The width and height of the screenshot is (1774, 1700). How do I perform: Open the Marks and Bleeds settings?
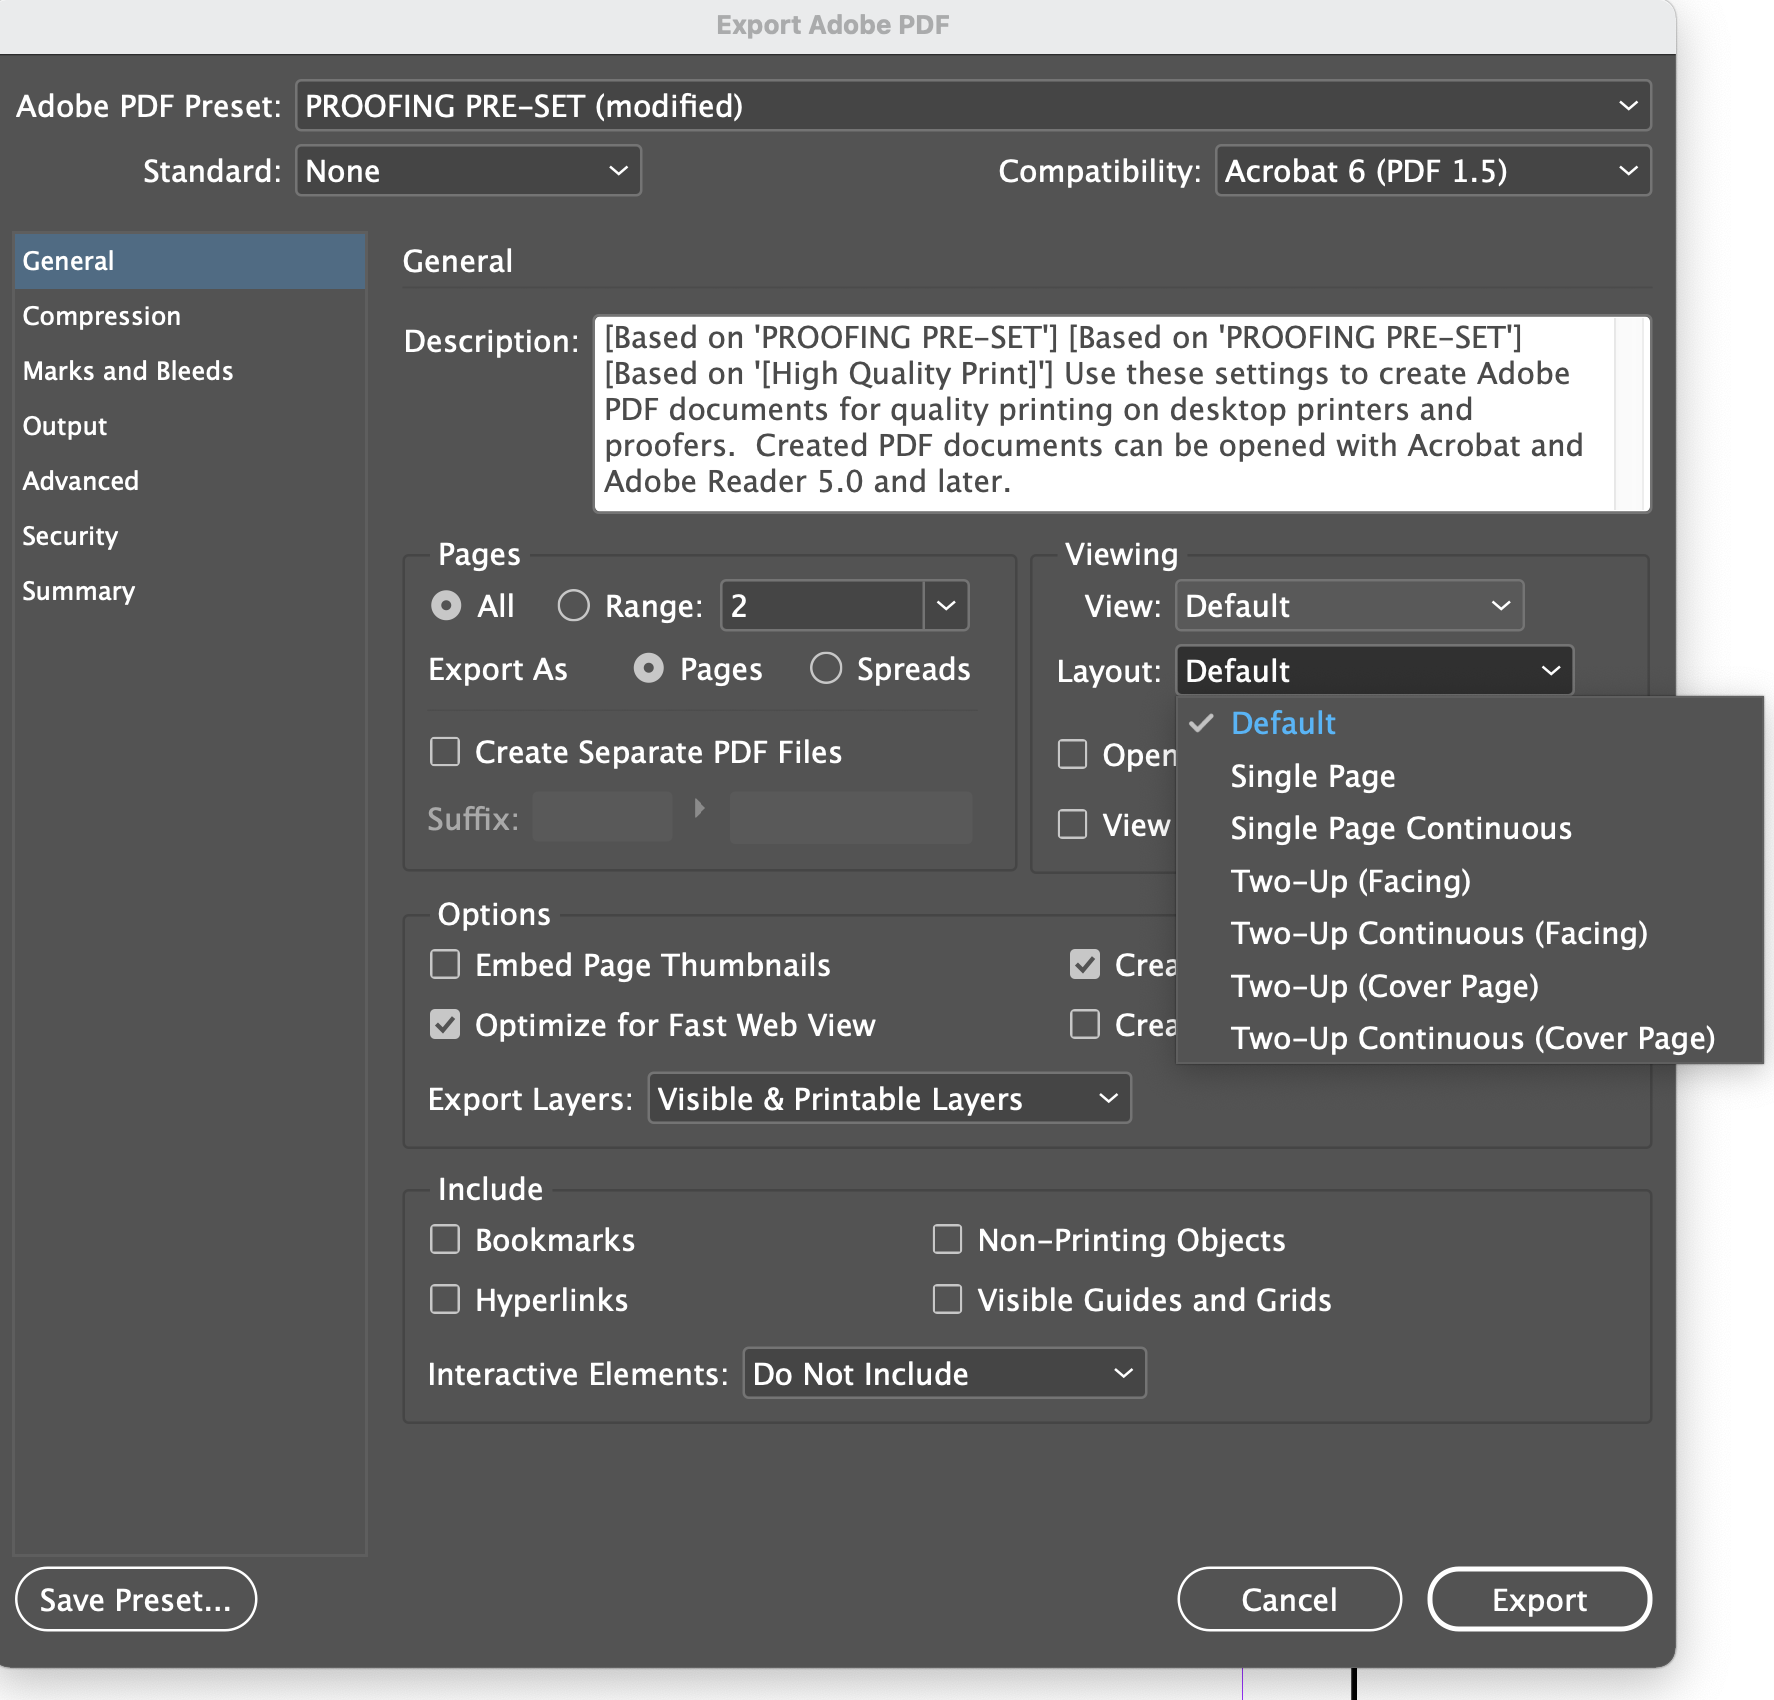coord(127,370)
